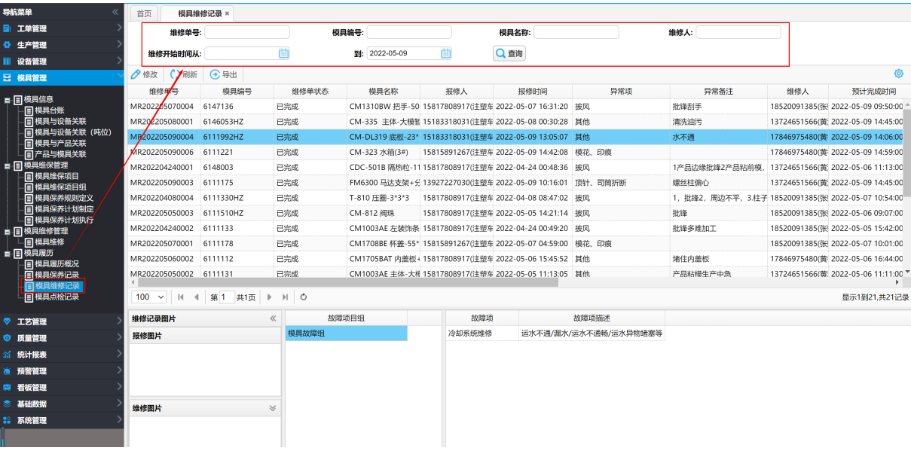Screen dimensions: 911x450
Task: Click the 维修单号 input field
Action: coord(247,32)
